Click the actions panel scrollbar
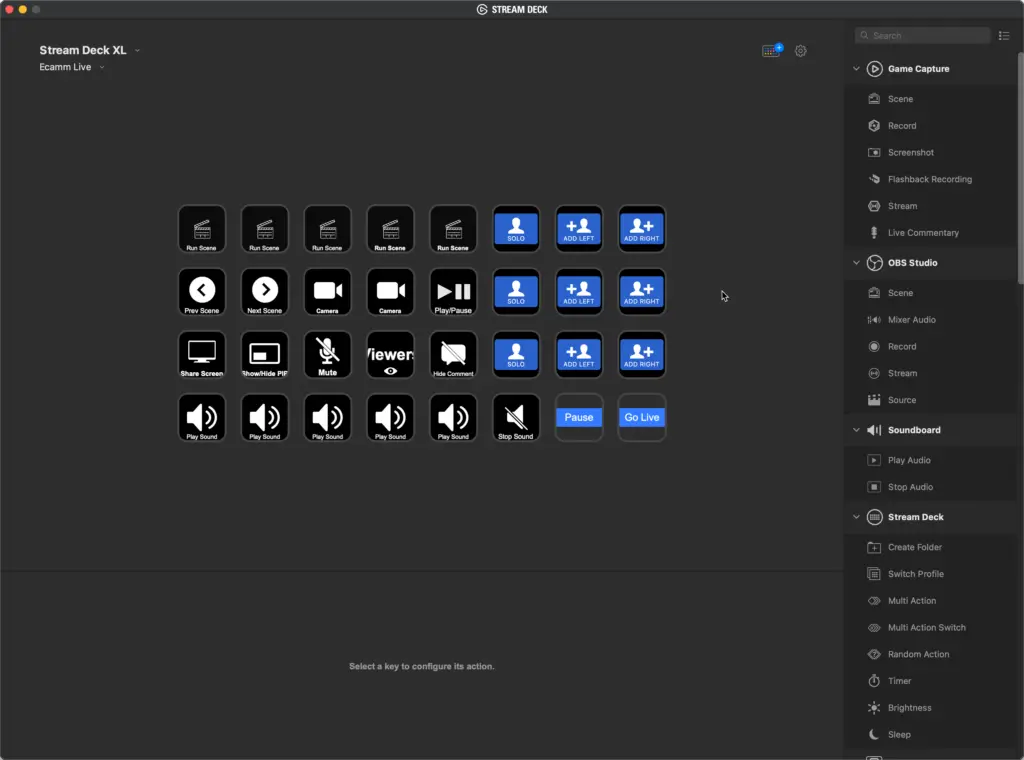 coord(1020,168)
